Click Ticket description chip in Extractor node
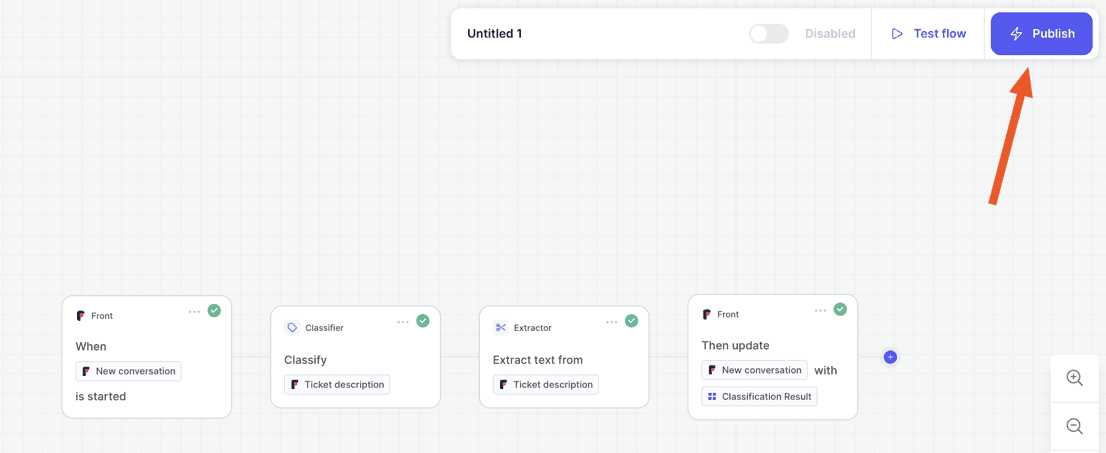The width and height of the screenshot is (1106, 453). click(x=546, y=385)
